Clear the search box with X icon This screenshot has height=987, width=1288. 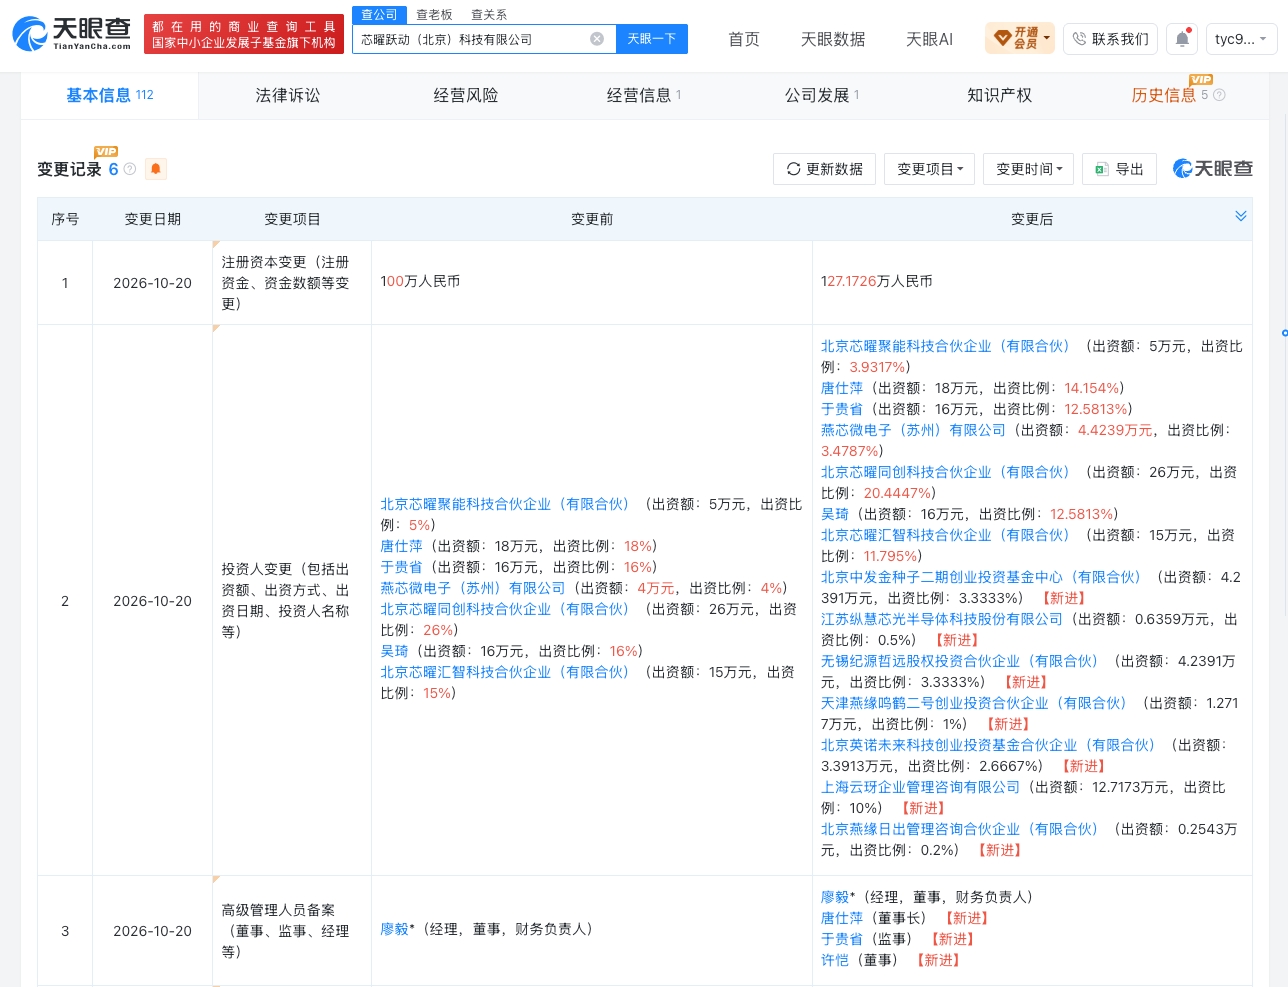point(597,39)
